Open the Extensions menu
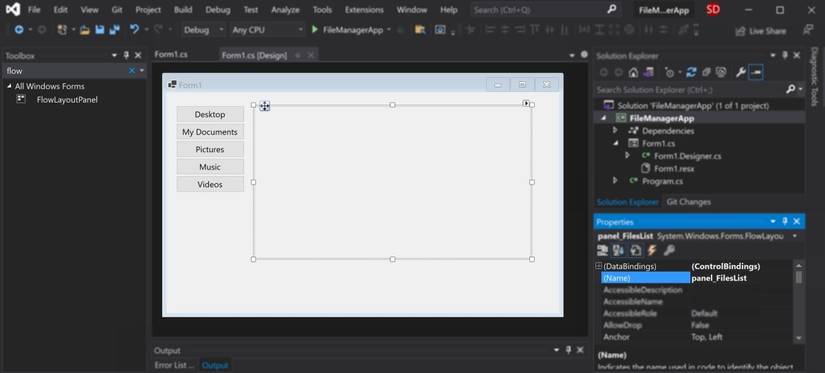825x373 pixels. point(364,10)
